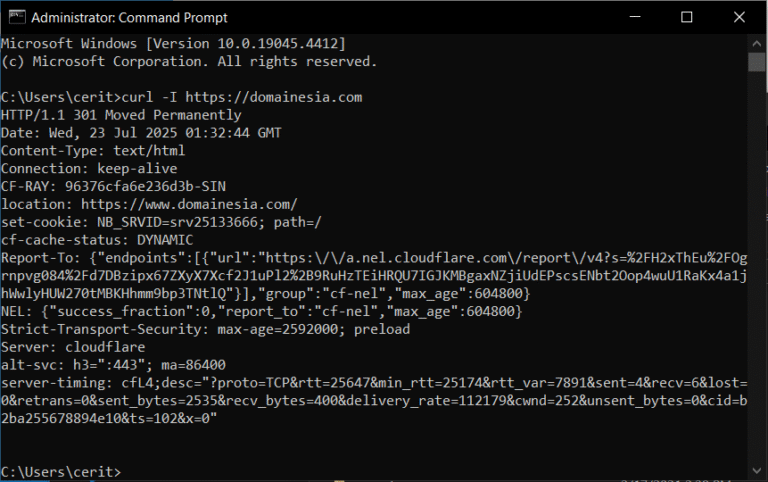The width and height of the screenshot is (768, 482).
Task: Maximize the Command Prompt window
Action: point(687,17)
